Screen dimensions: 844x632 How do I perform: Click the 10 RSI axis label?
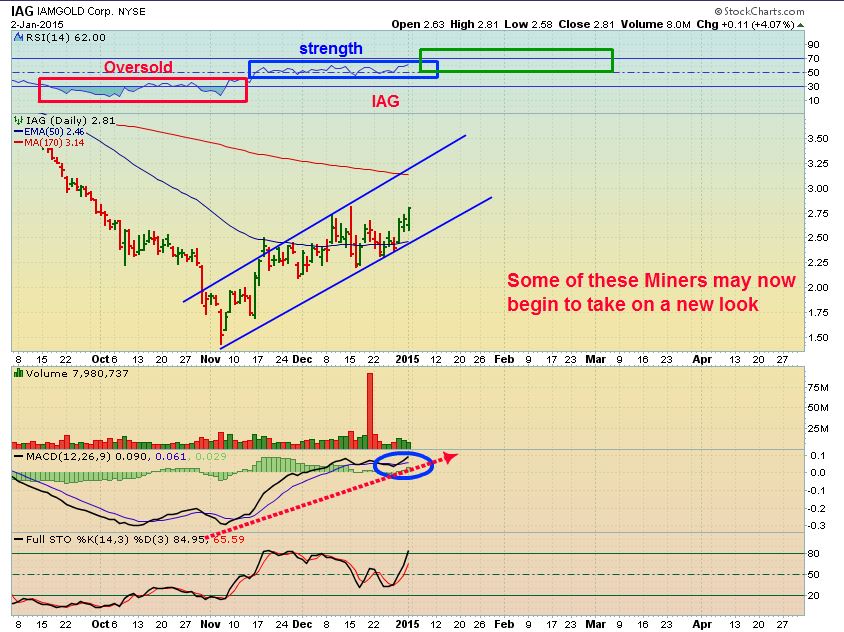click(x=813, y=101)
